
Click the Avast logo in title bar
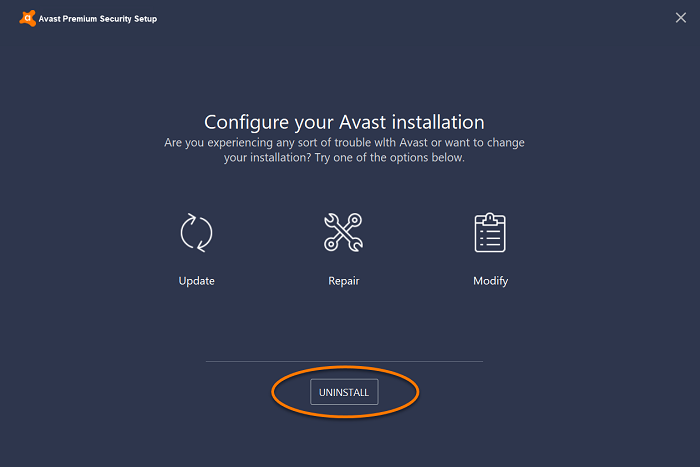(27, 18)
